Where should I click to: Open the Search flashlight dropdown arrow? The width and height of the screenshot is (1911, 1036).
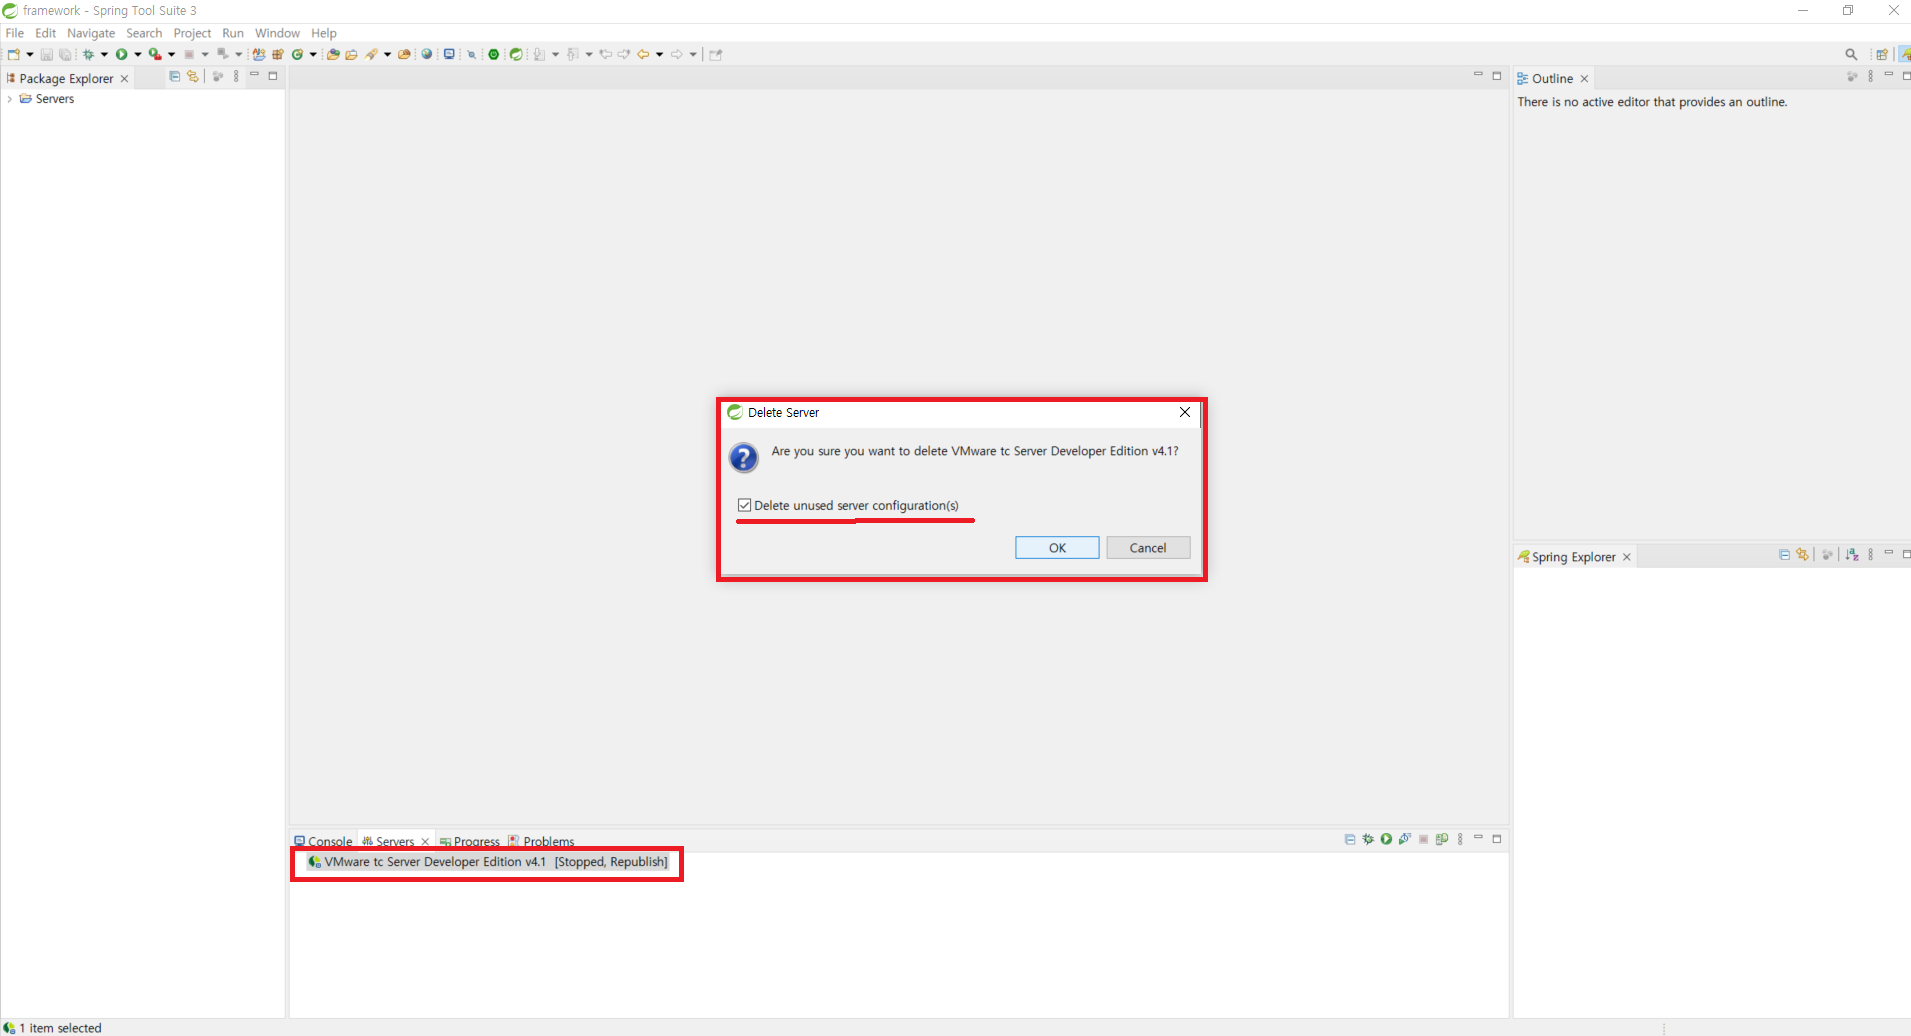point(387,54)
